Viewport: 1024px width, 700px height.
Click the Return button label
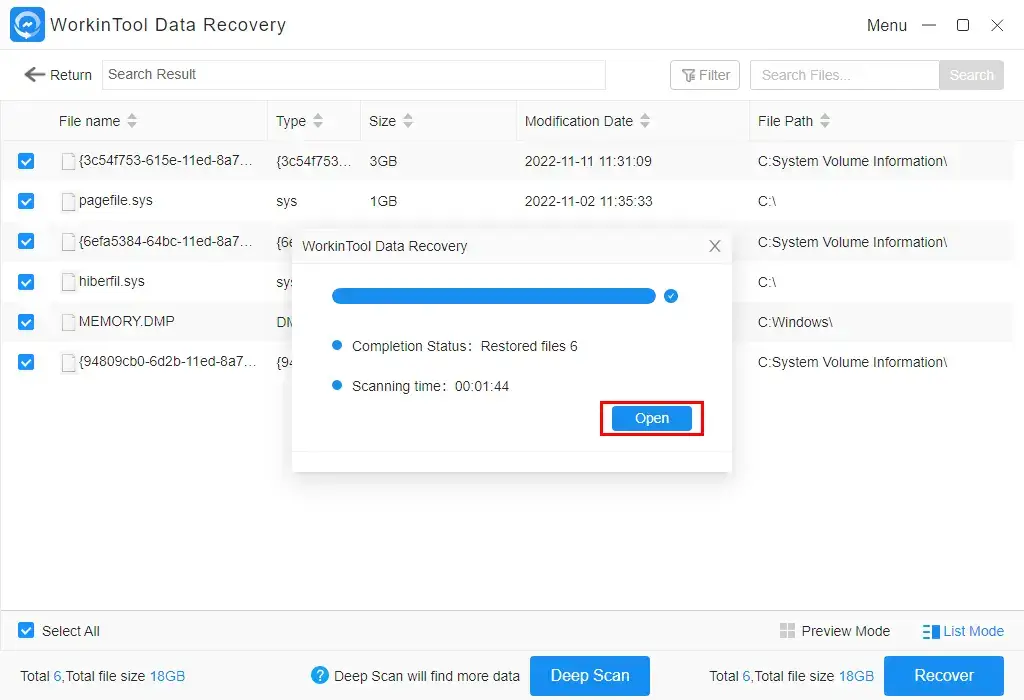(71, 75)
